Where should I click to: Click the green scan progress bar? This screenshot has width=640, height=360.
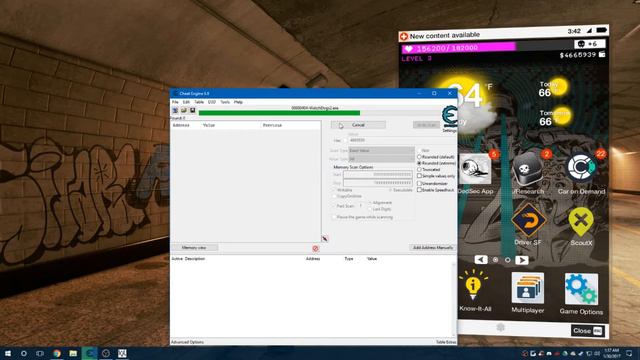[280, 113]
